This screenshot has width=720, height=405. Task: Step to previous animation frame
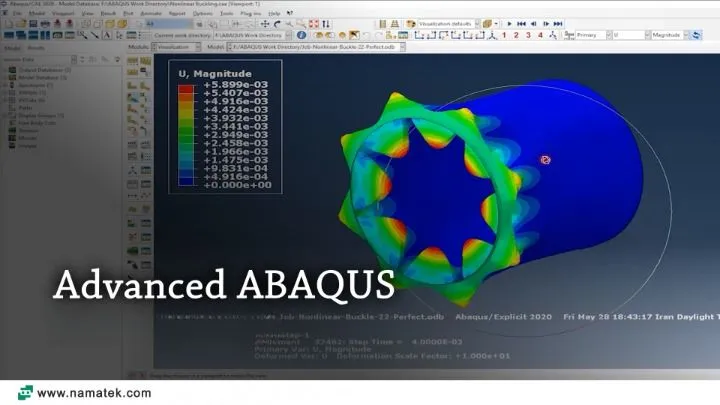[x=534, y=23]
